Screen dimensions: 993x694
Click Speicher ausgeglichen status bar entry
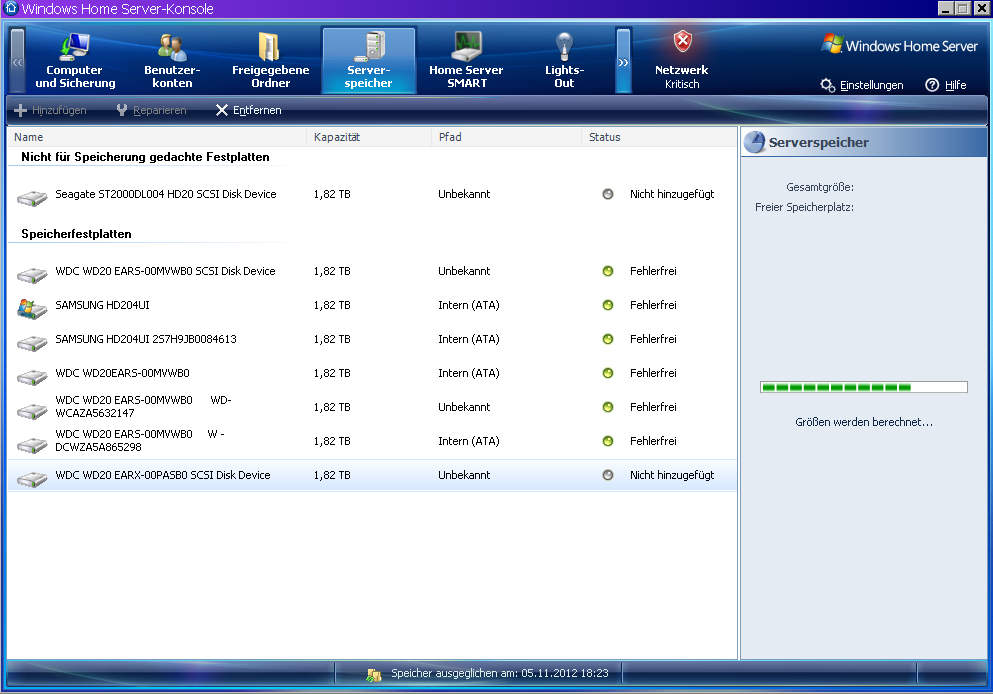coord(500,674)
